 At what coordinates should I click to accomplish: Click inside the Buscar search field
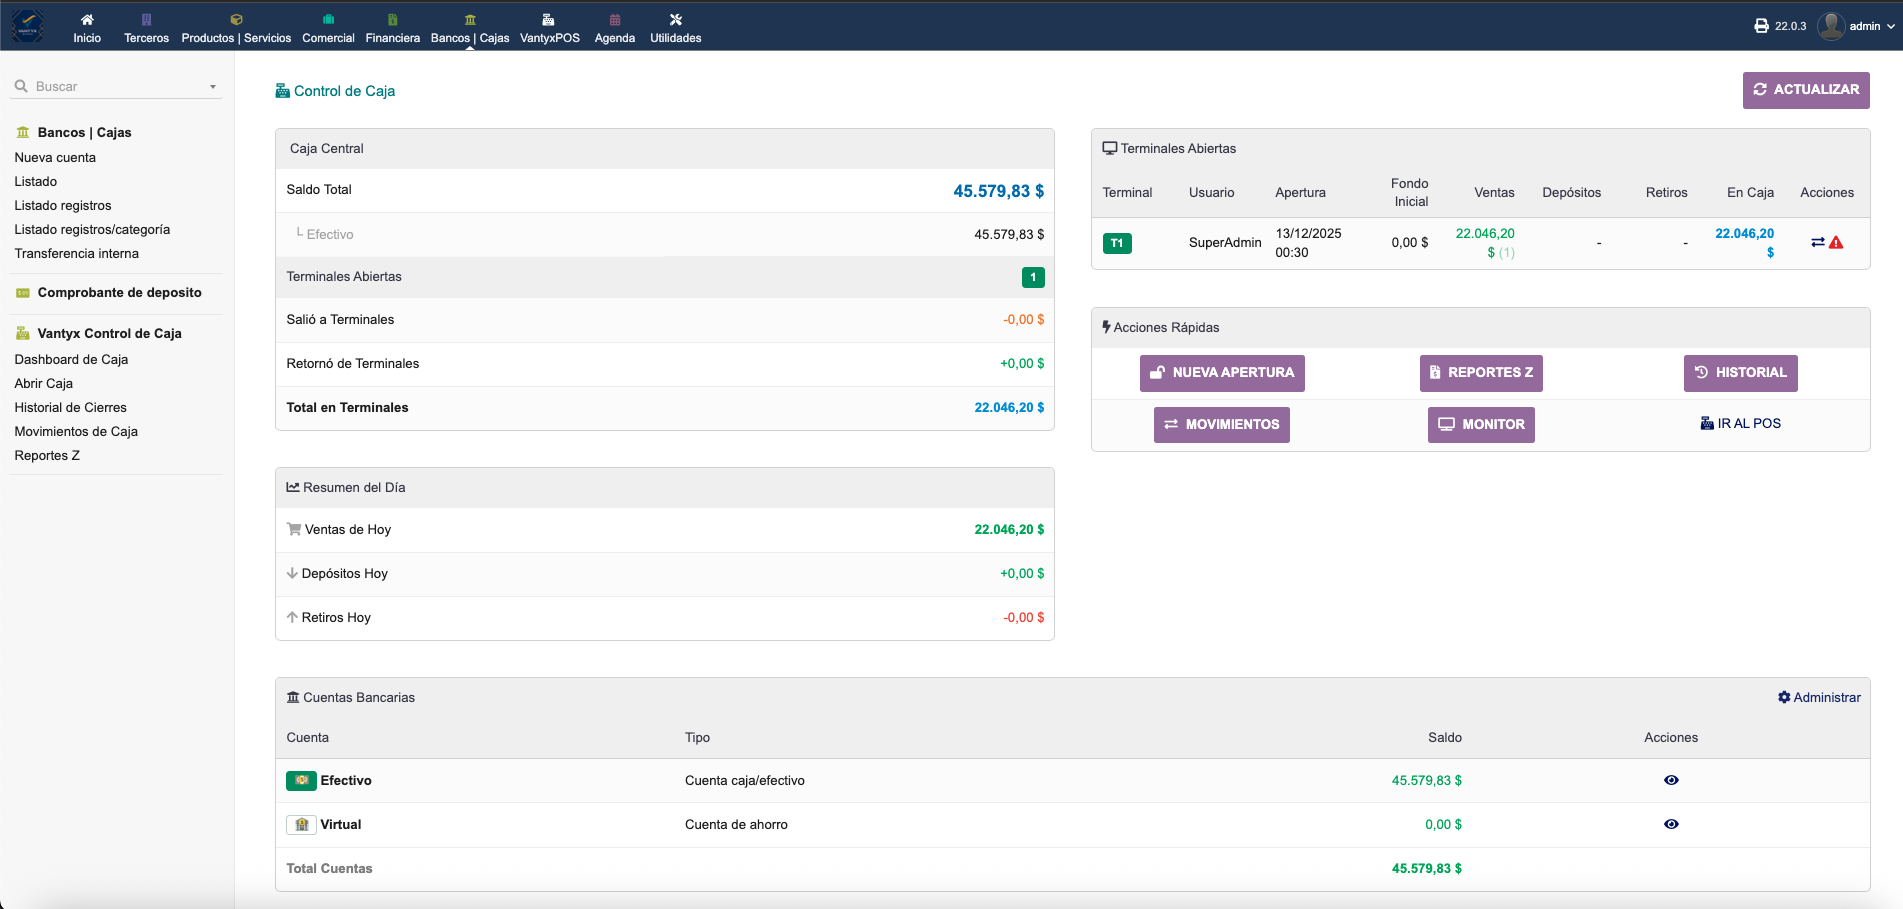coord(110,86)
